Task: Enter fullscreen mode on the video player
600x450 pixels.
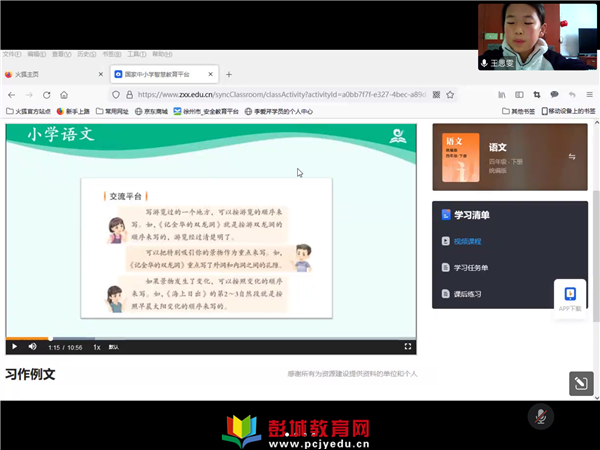Action: tap(408, 346)
